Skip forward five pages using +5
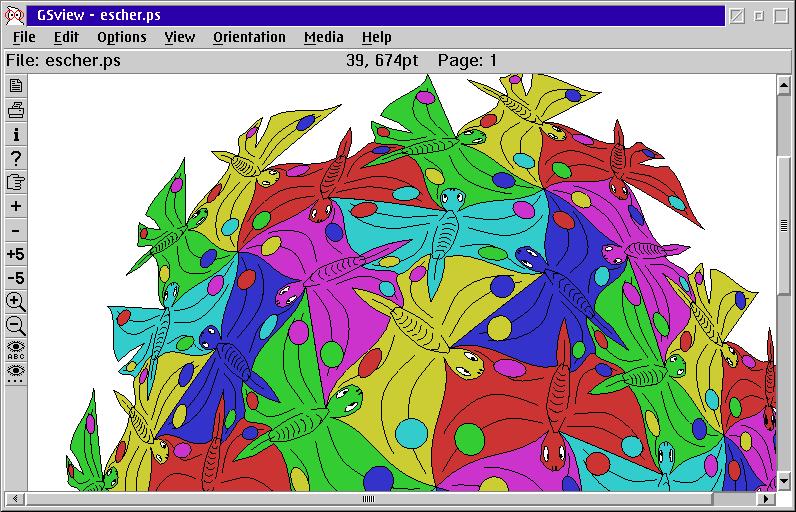796x512 pixels. click(x=16, y=254)
